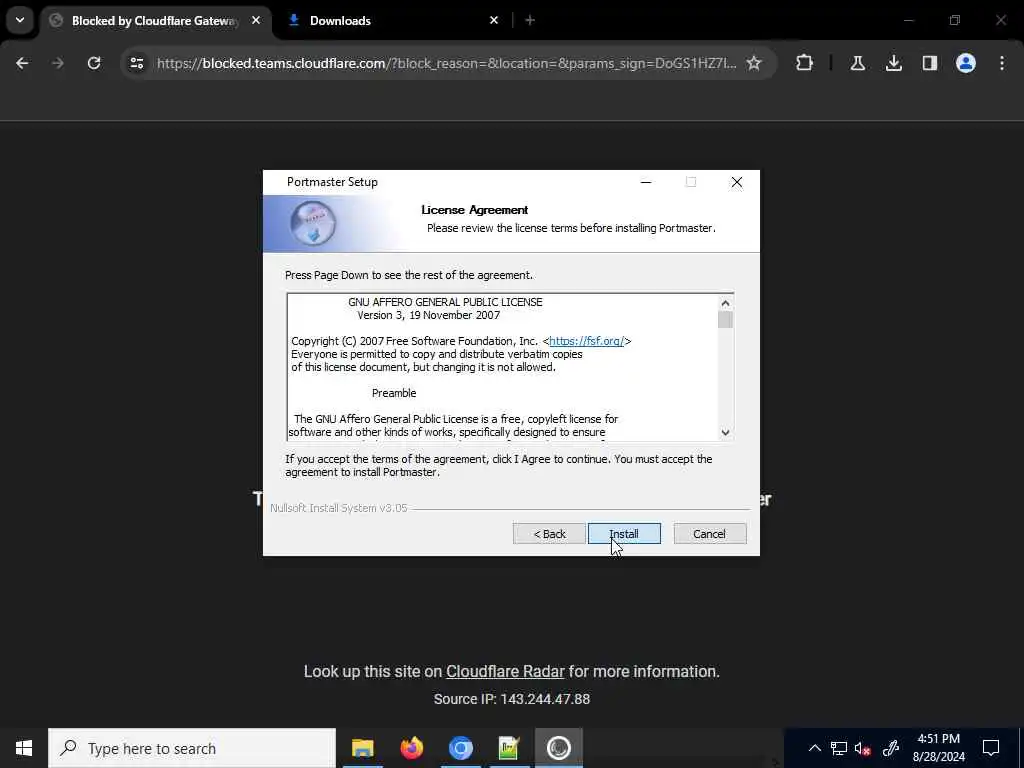Close the Blocked by Cloudflare Gateway tab

tap(256, 20)
